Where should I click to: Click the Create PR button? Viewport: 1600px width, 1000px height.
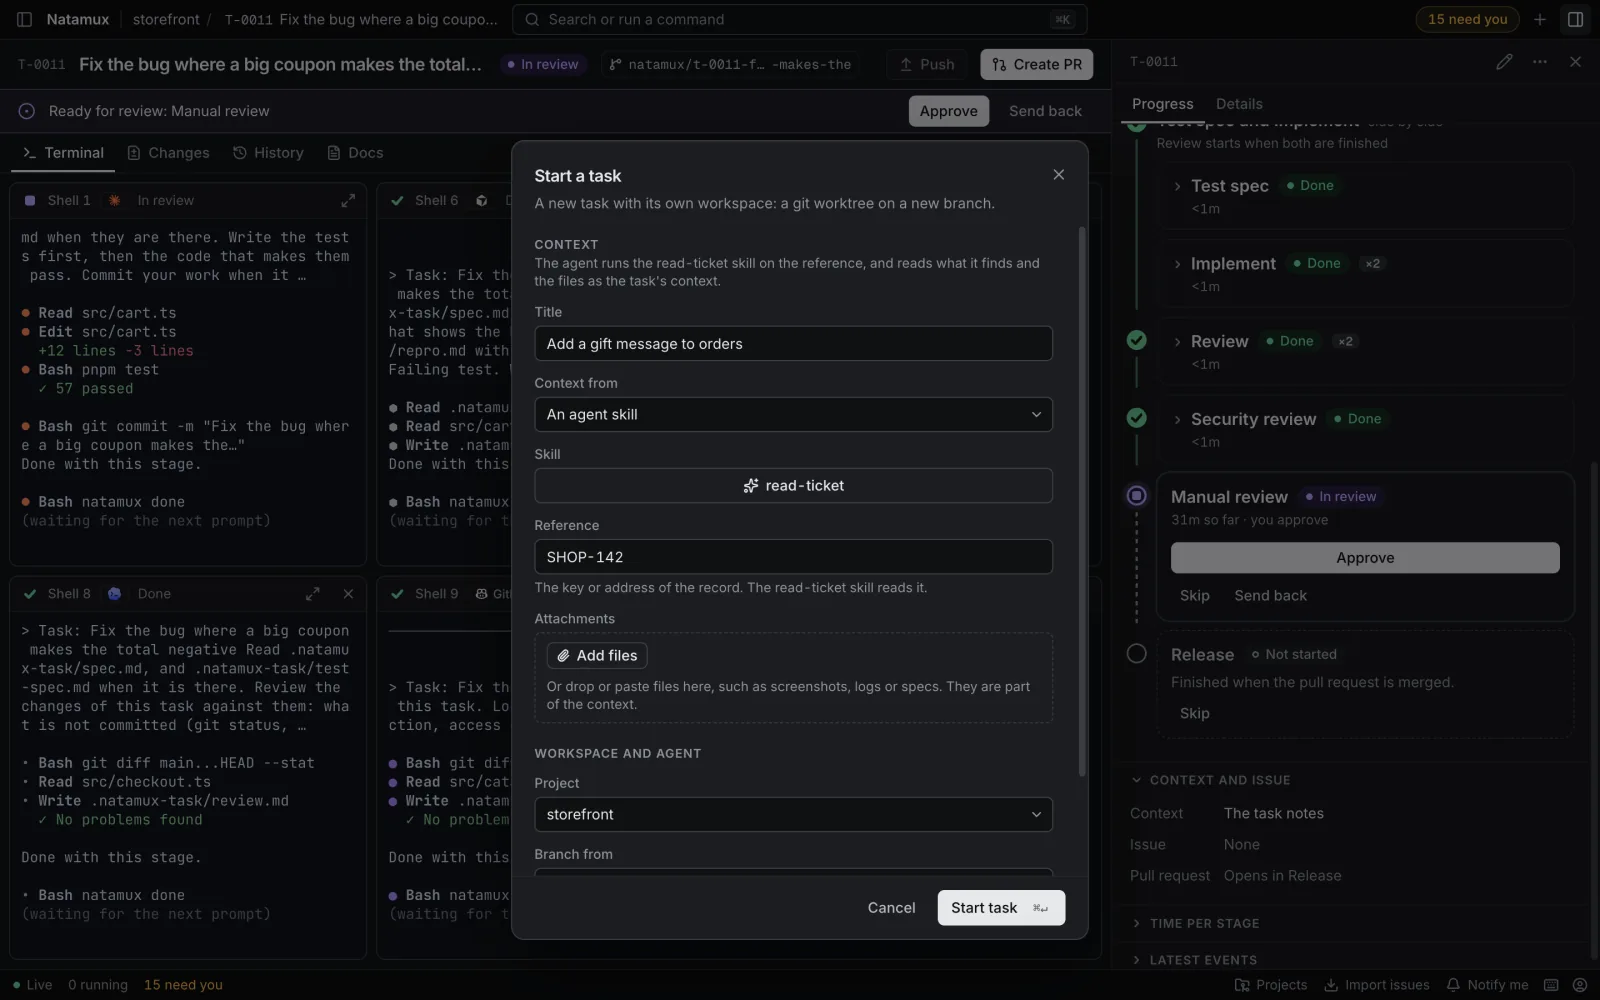[x=1036, y=65]
